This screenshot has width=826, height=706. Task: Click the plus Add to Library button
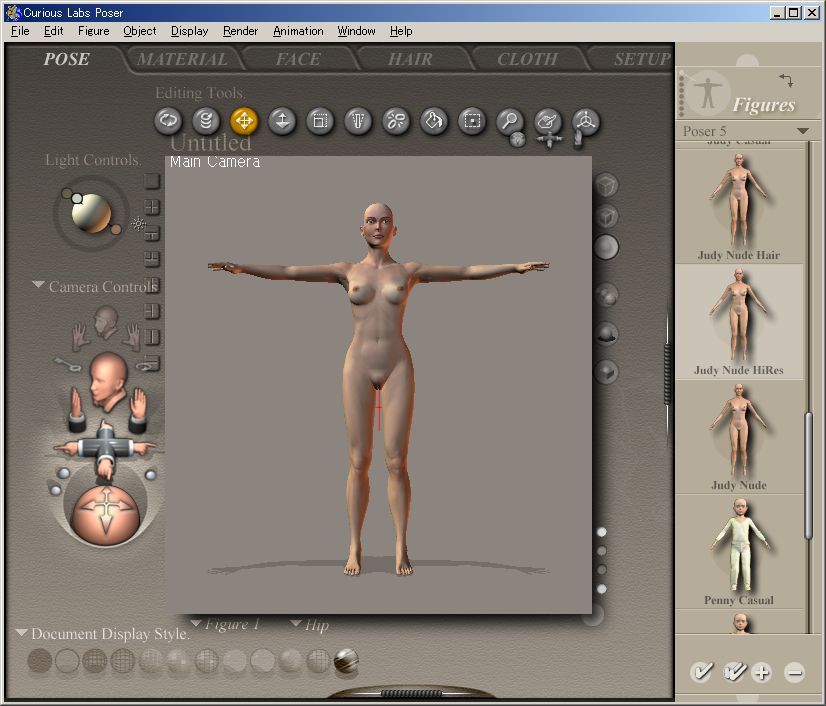762,672
